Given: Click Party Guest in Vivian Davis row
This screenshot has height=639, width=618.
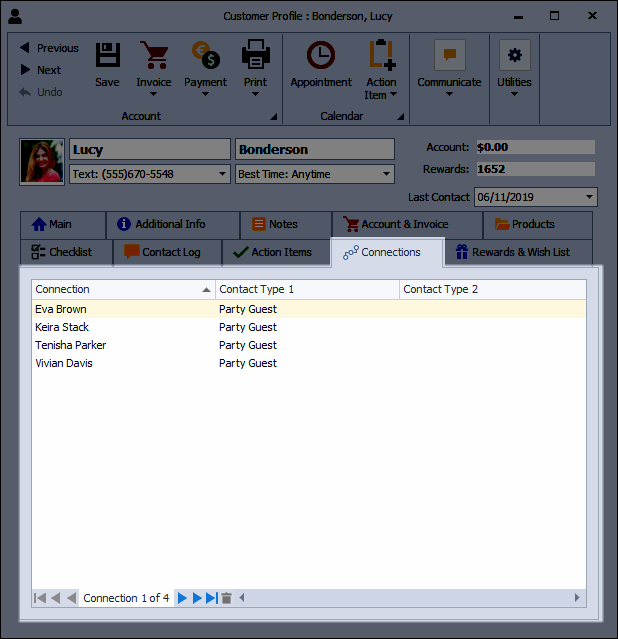Looking at the screenshot, I should (248, 363).
